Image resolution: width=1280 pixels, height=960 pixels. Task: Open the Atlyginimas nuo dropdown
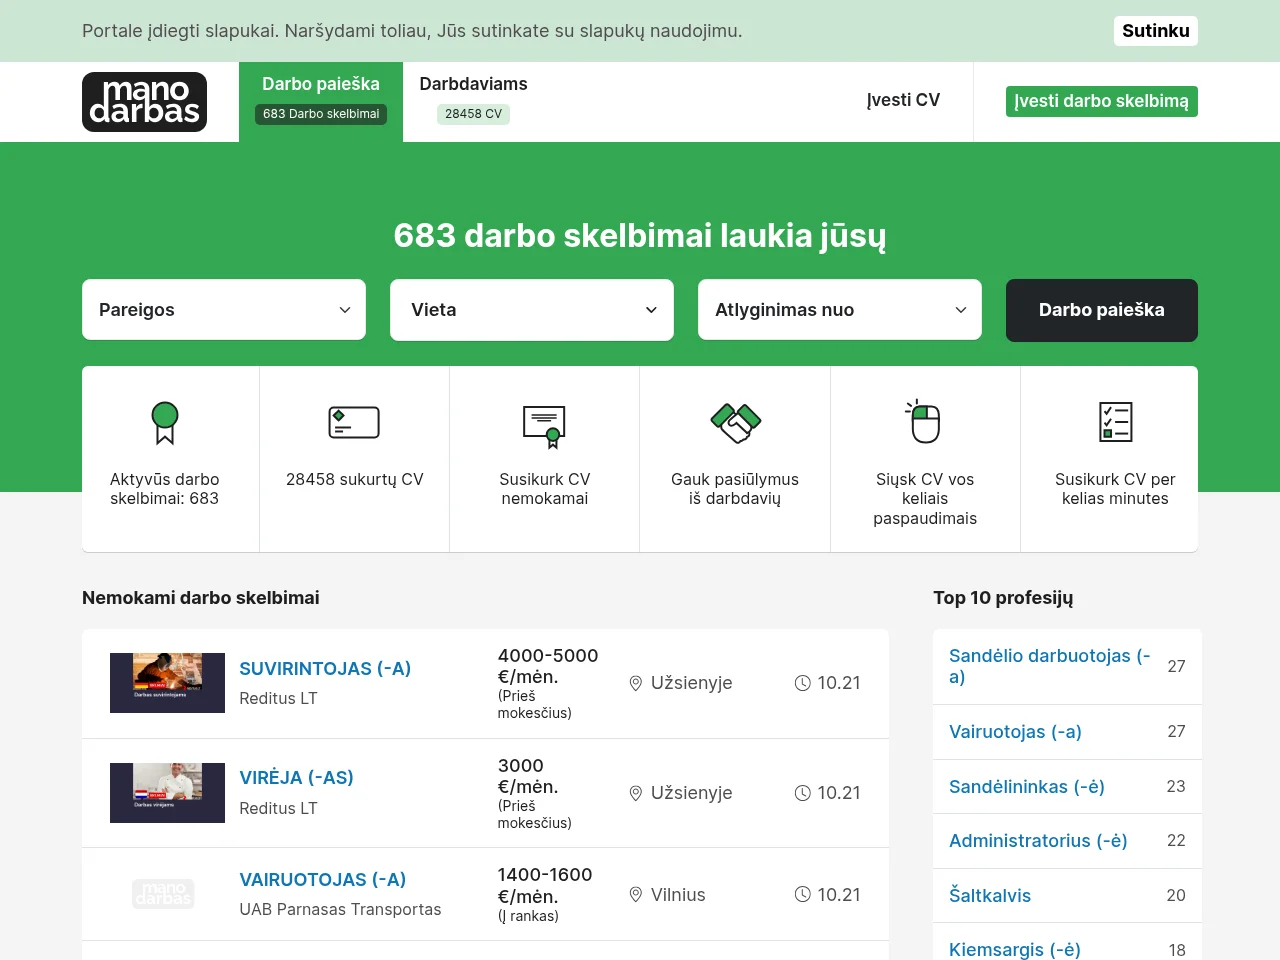click(840, 310)
